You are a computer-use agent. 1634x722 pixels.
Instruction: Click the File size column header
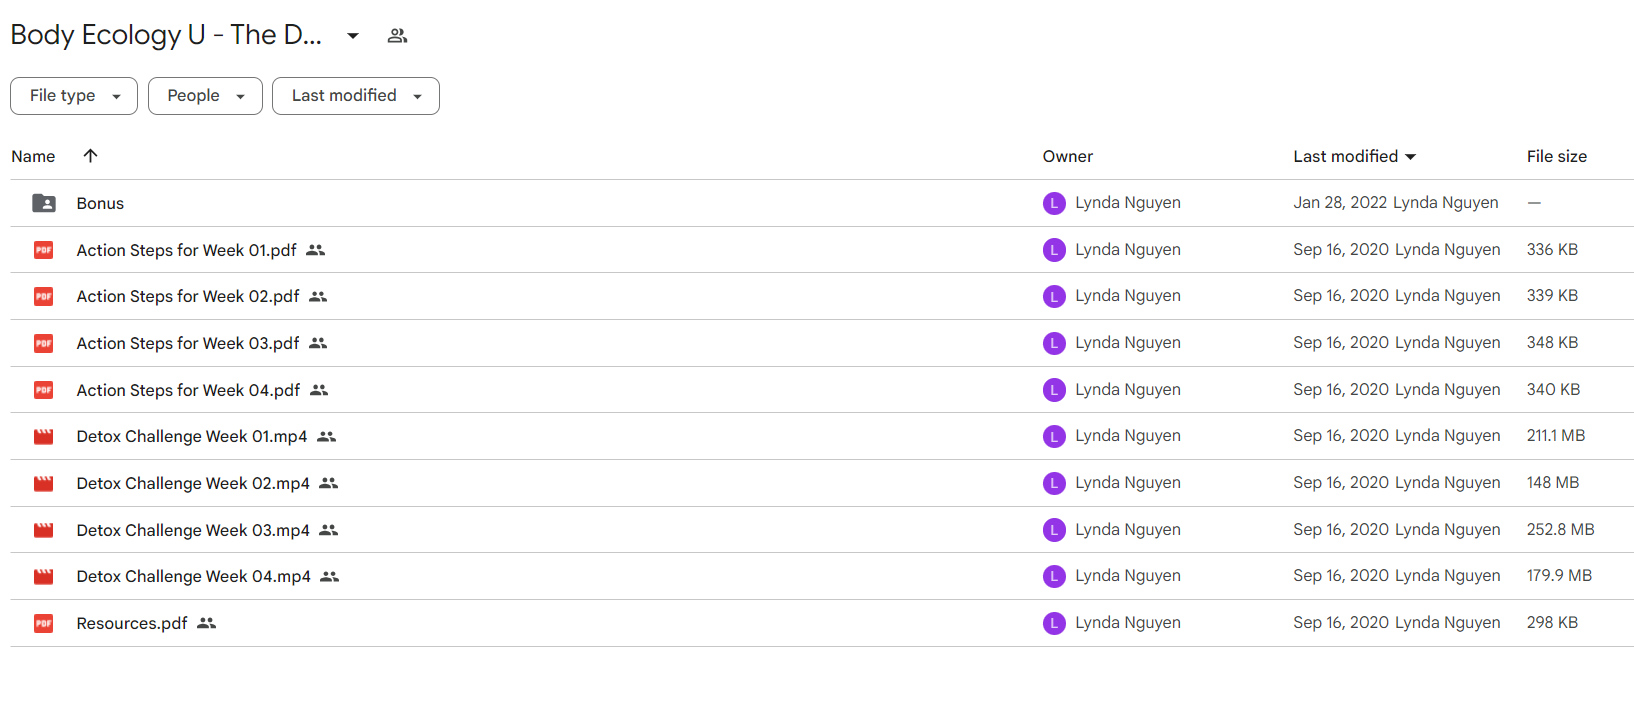(x=1557, y=156)
